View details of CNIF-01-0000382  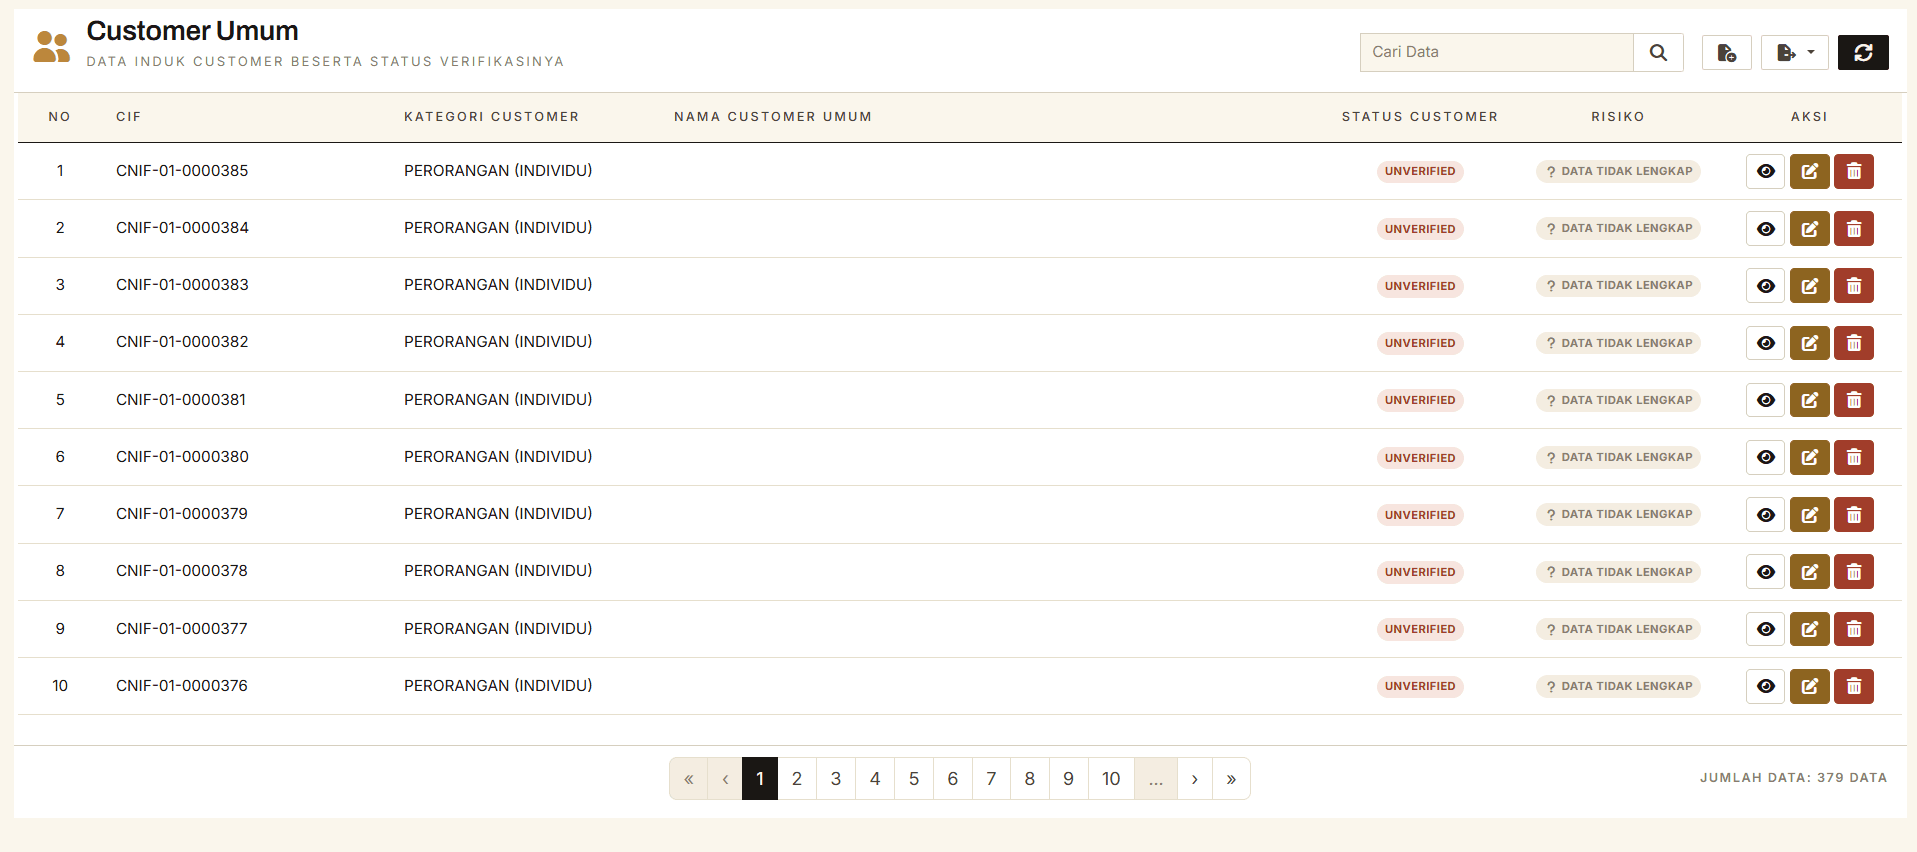coord(1766,343)
